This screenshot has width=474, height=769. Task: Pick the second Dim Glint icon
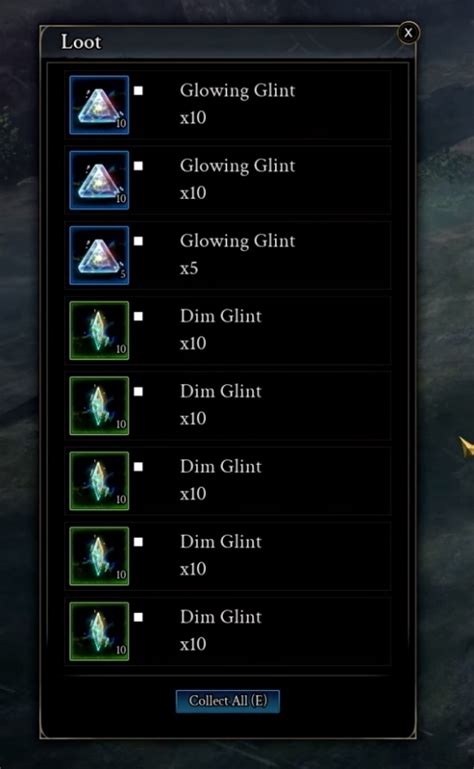[x=99, y=406]
